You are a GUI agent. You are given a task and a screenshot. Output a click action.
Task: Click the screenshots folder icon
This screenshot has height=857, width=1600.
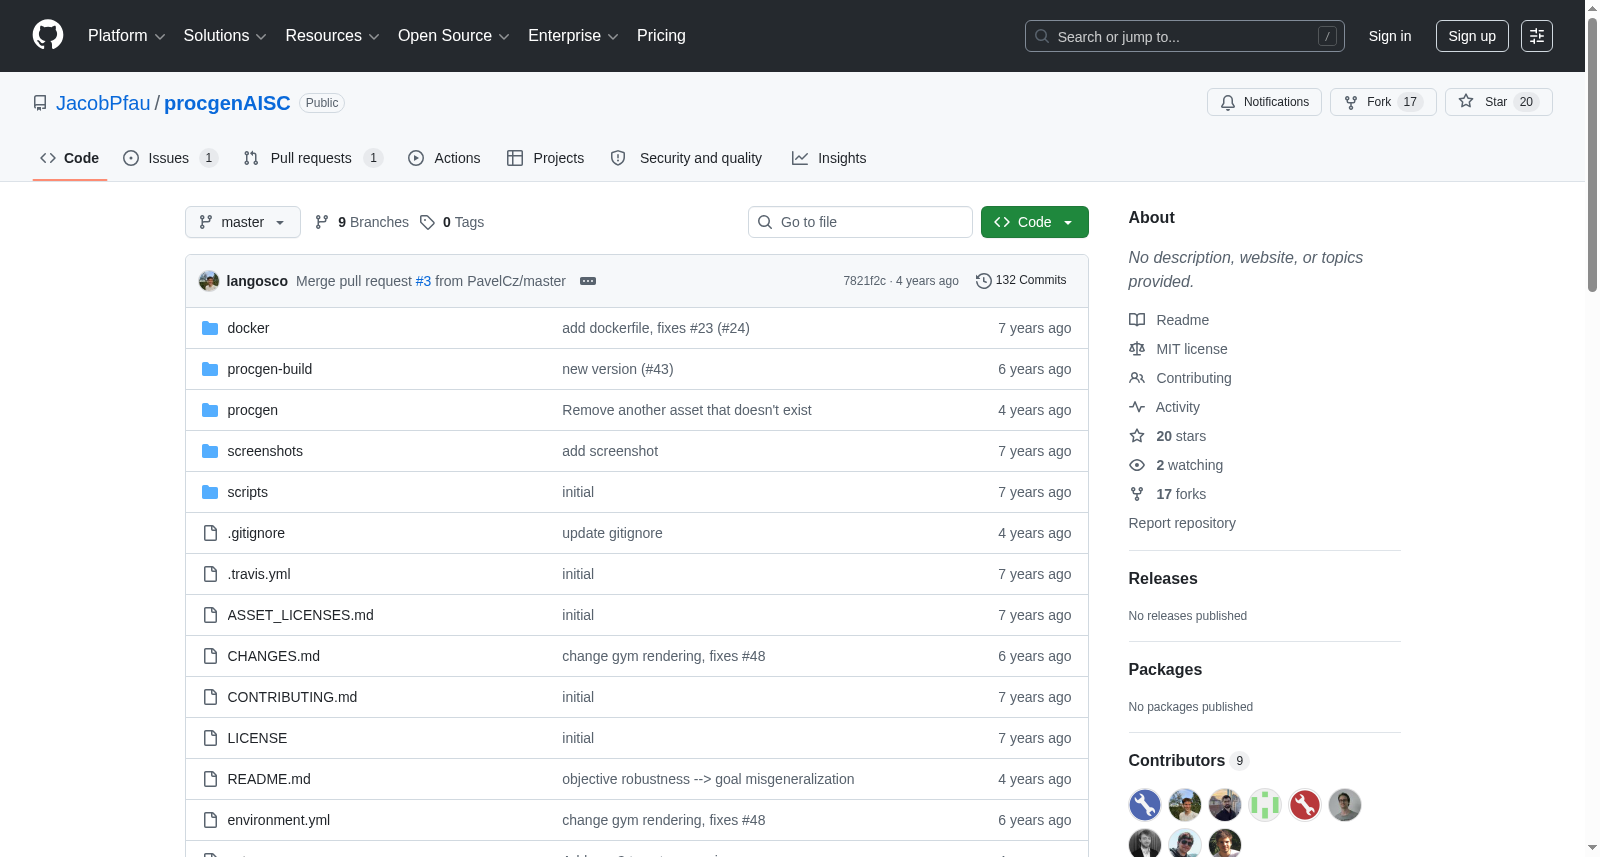pyautogui.click(x=210, y=451)
